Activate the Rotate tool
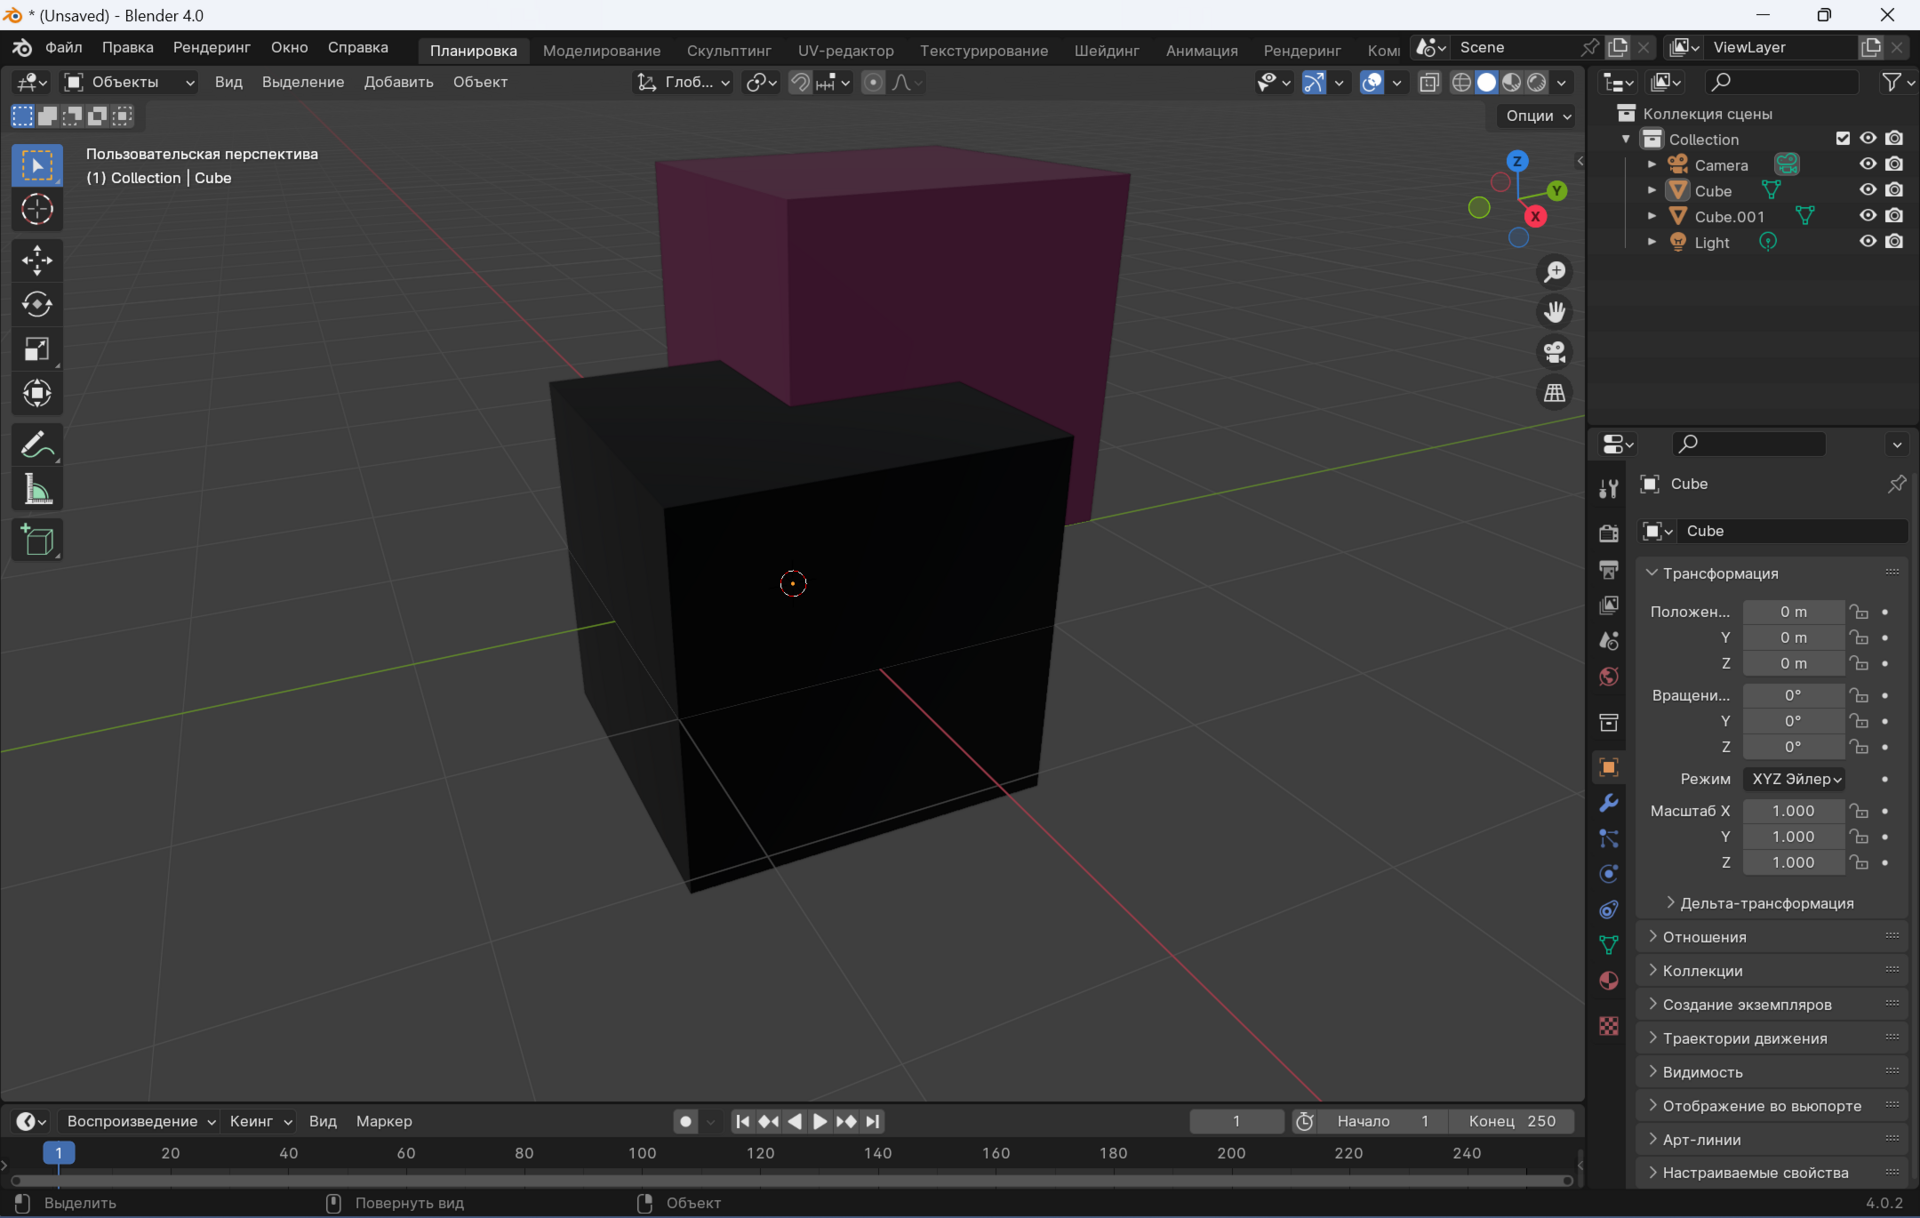Screen dimensions: 1920x1218 pos(38,304)
